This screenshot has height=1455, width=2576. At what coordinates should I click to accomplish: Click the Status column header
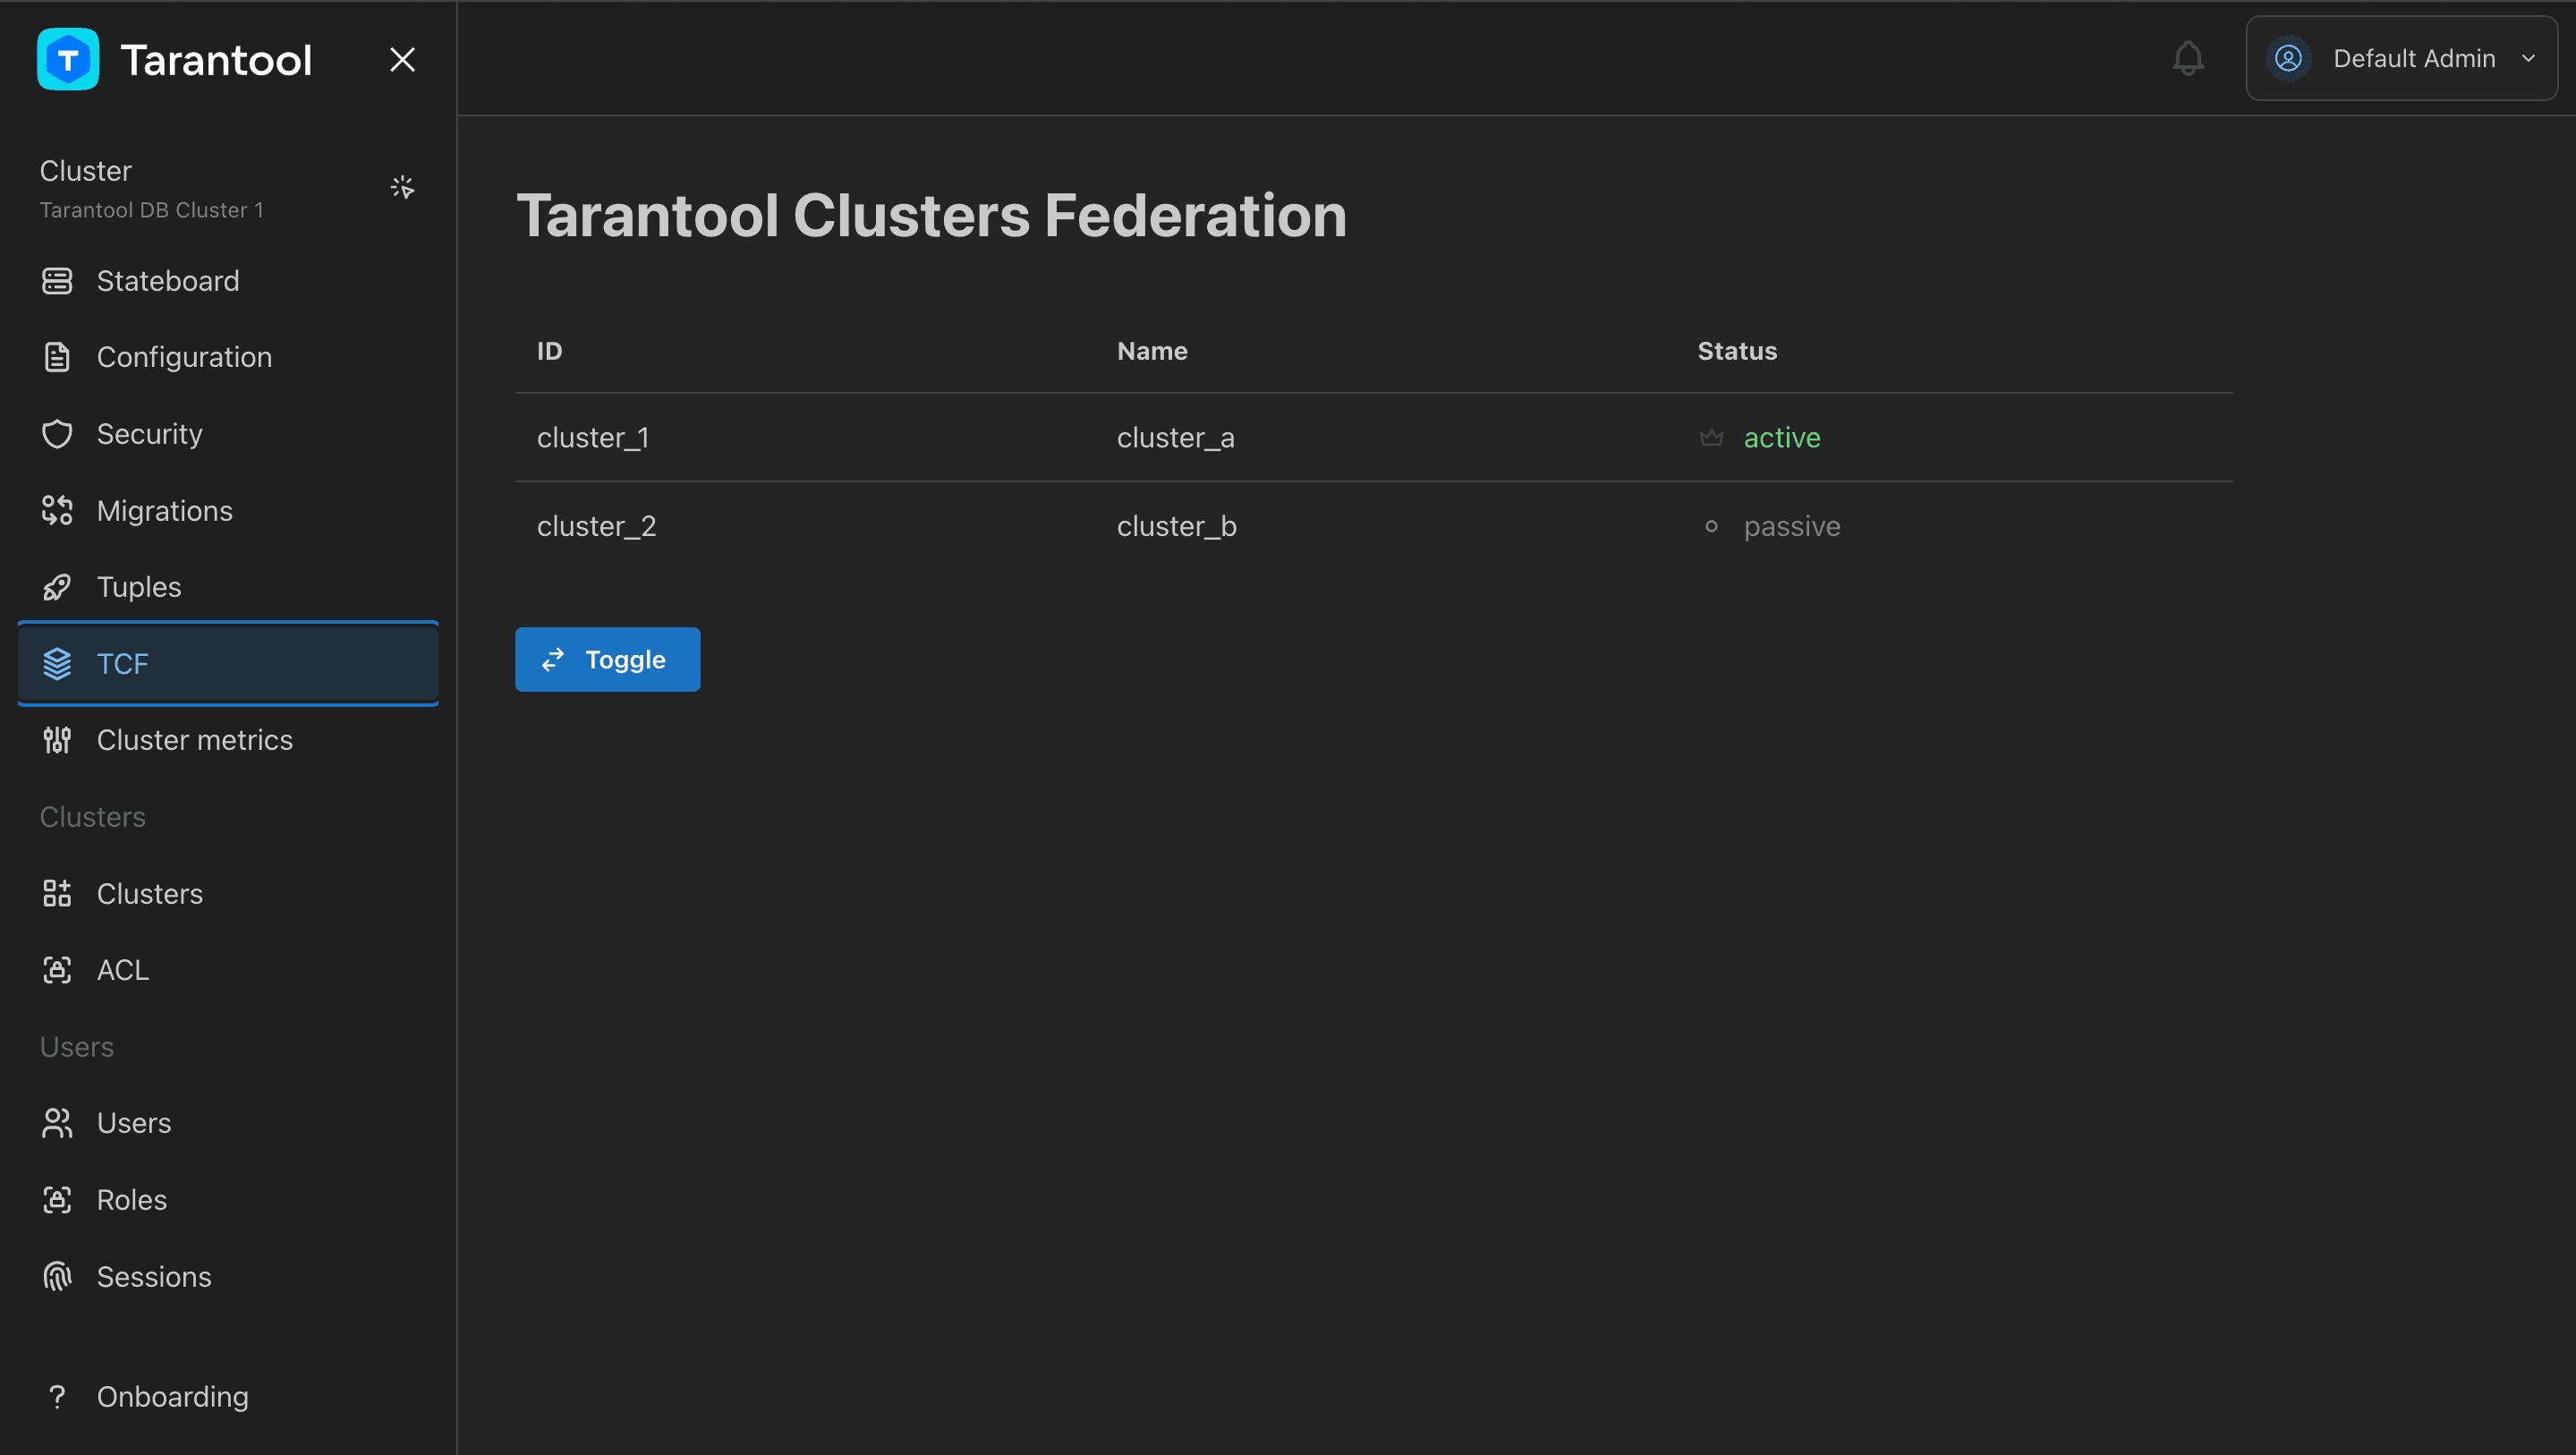(1737, 351)
